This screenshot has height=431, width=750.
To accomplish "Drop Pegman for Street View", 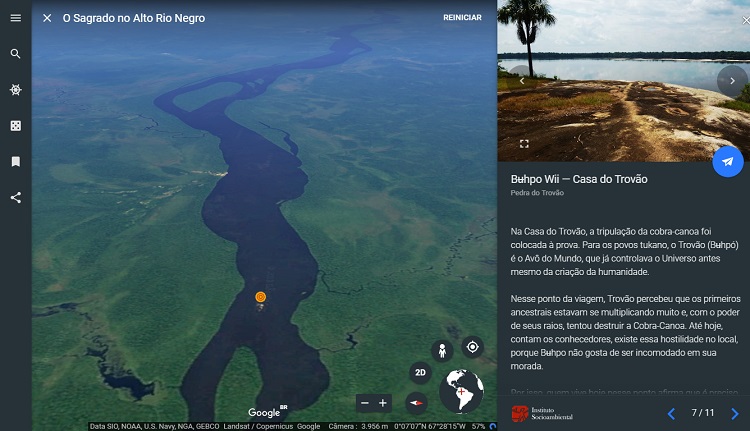I will pos(442,350).
